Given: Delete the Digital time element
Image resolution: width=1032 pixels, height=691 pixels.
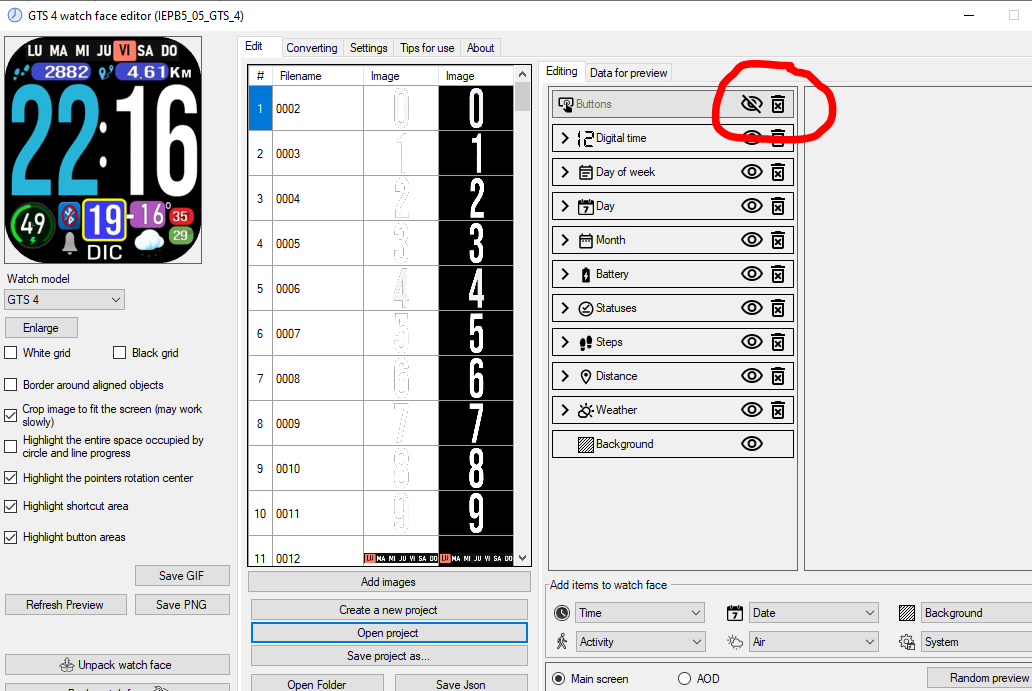Looking at the screenshot, I should [x=777, y=138].
